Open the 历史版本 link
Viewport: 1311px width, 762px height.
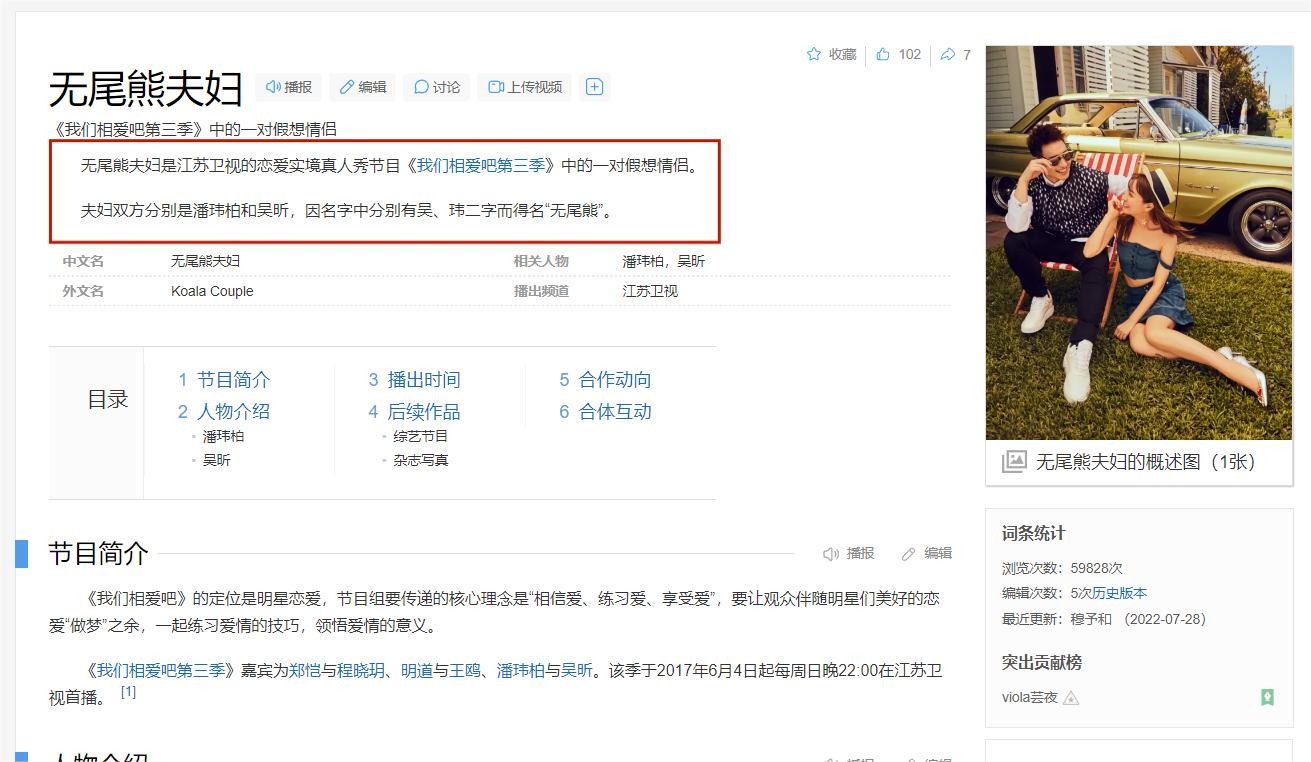click(1119, 593)
